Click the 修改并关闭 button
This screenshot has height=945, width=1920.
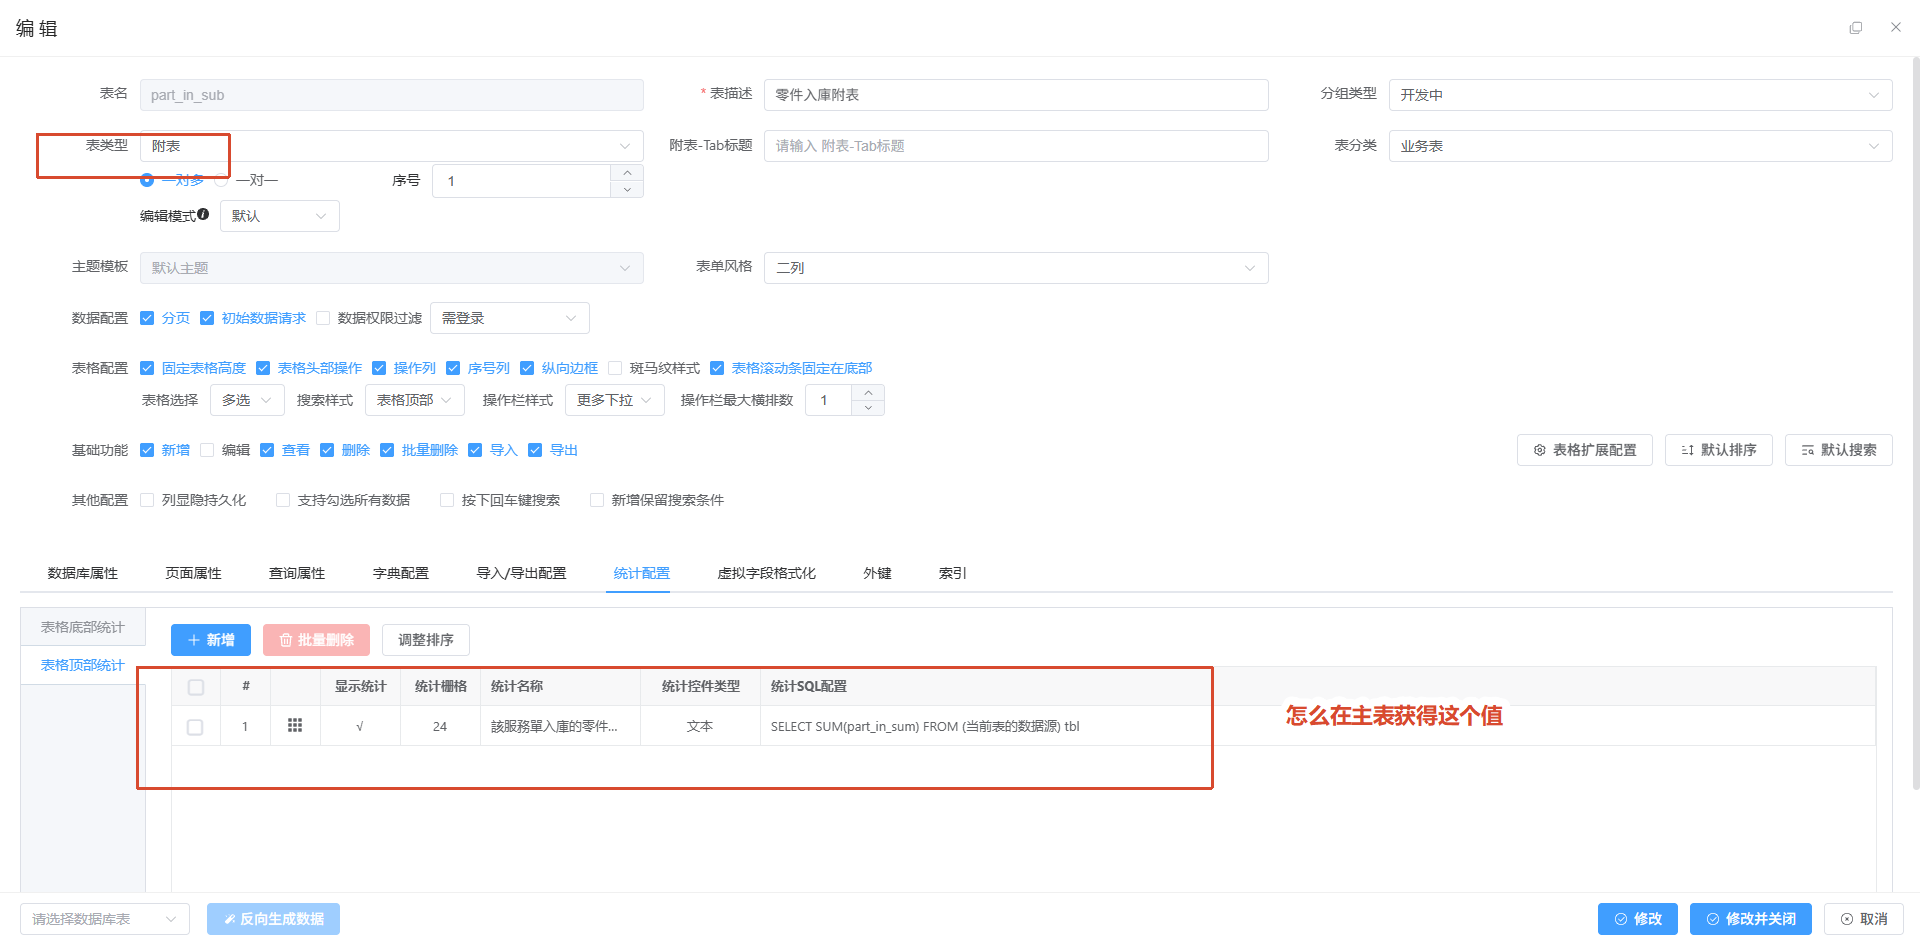1751,919
